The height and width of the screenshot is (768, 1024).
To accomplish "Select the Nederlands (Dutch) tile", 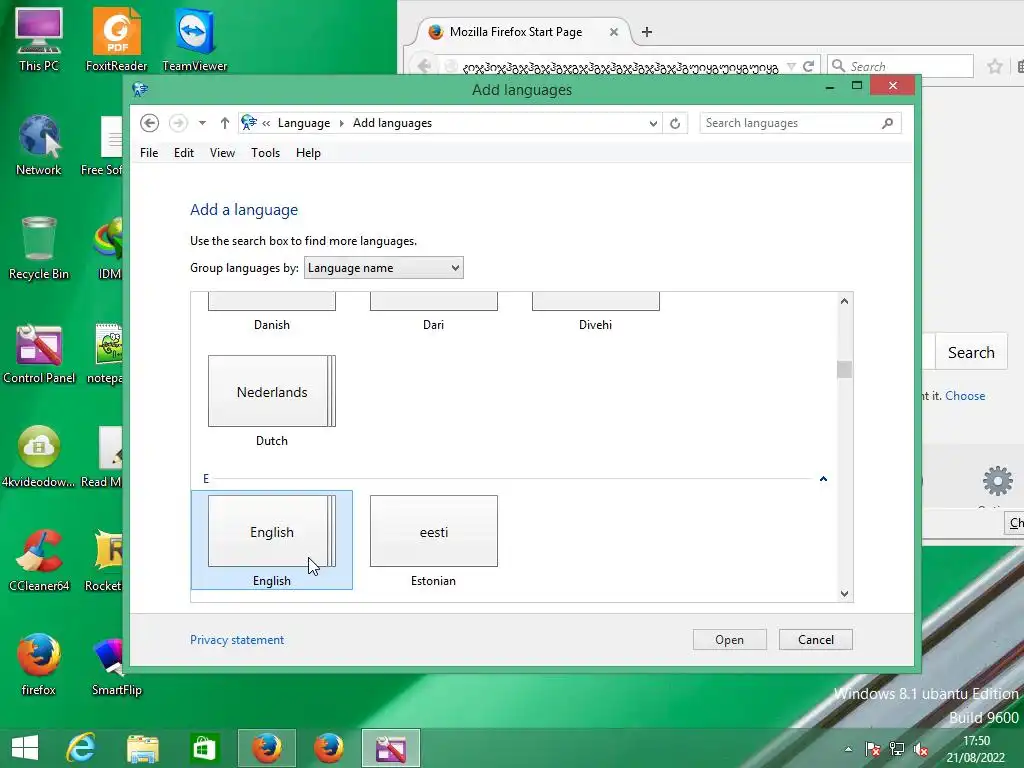I will coord(272,401).
